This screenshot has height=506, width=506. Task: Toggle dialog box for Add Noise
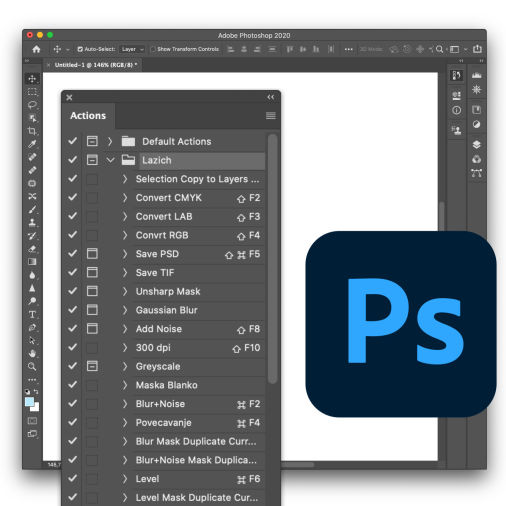click(x=92, y=329)
